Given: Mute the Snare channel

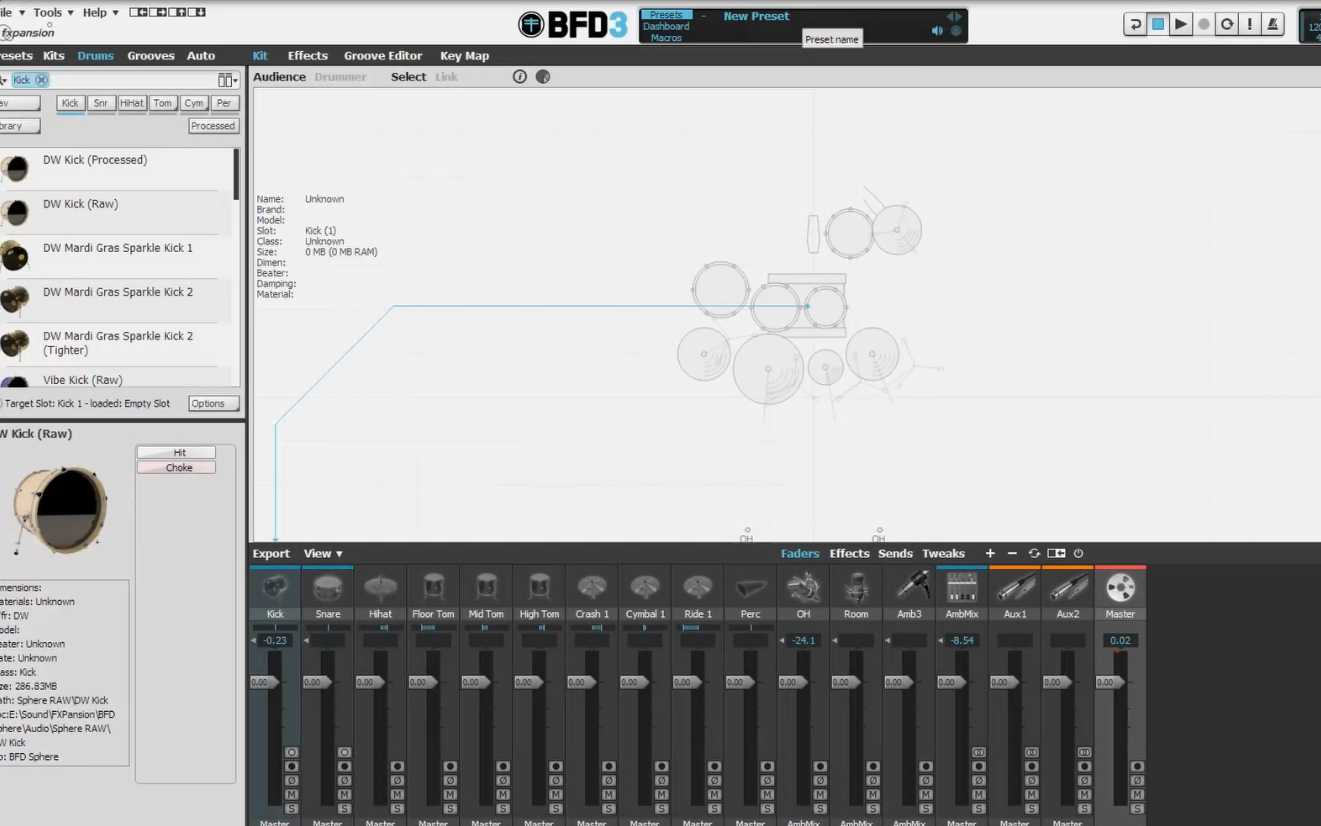Looking at the screenshot, I should pos(344,795).
